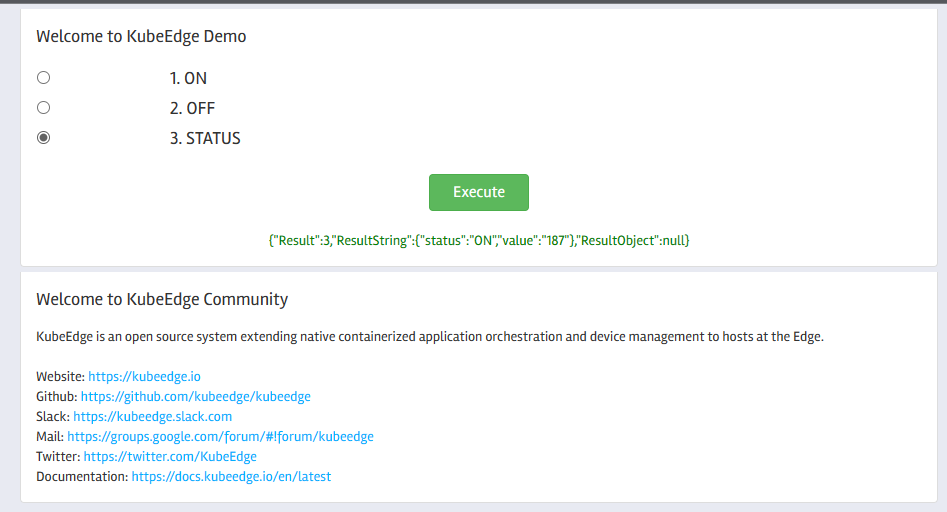
Task: Select the OFF radio button
Action: click(x=43, y=108)
